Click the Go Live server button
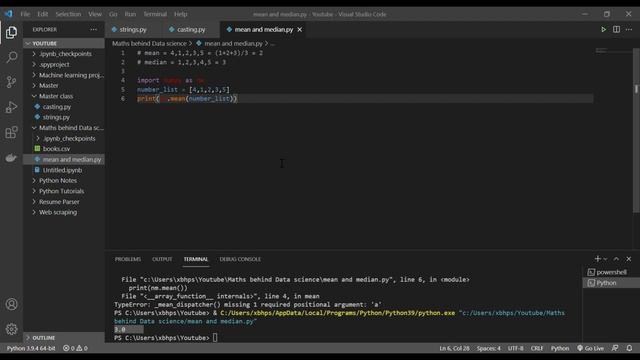 click(x=590, y=348)
